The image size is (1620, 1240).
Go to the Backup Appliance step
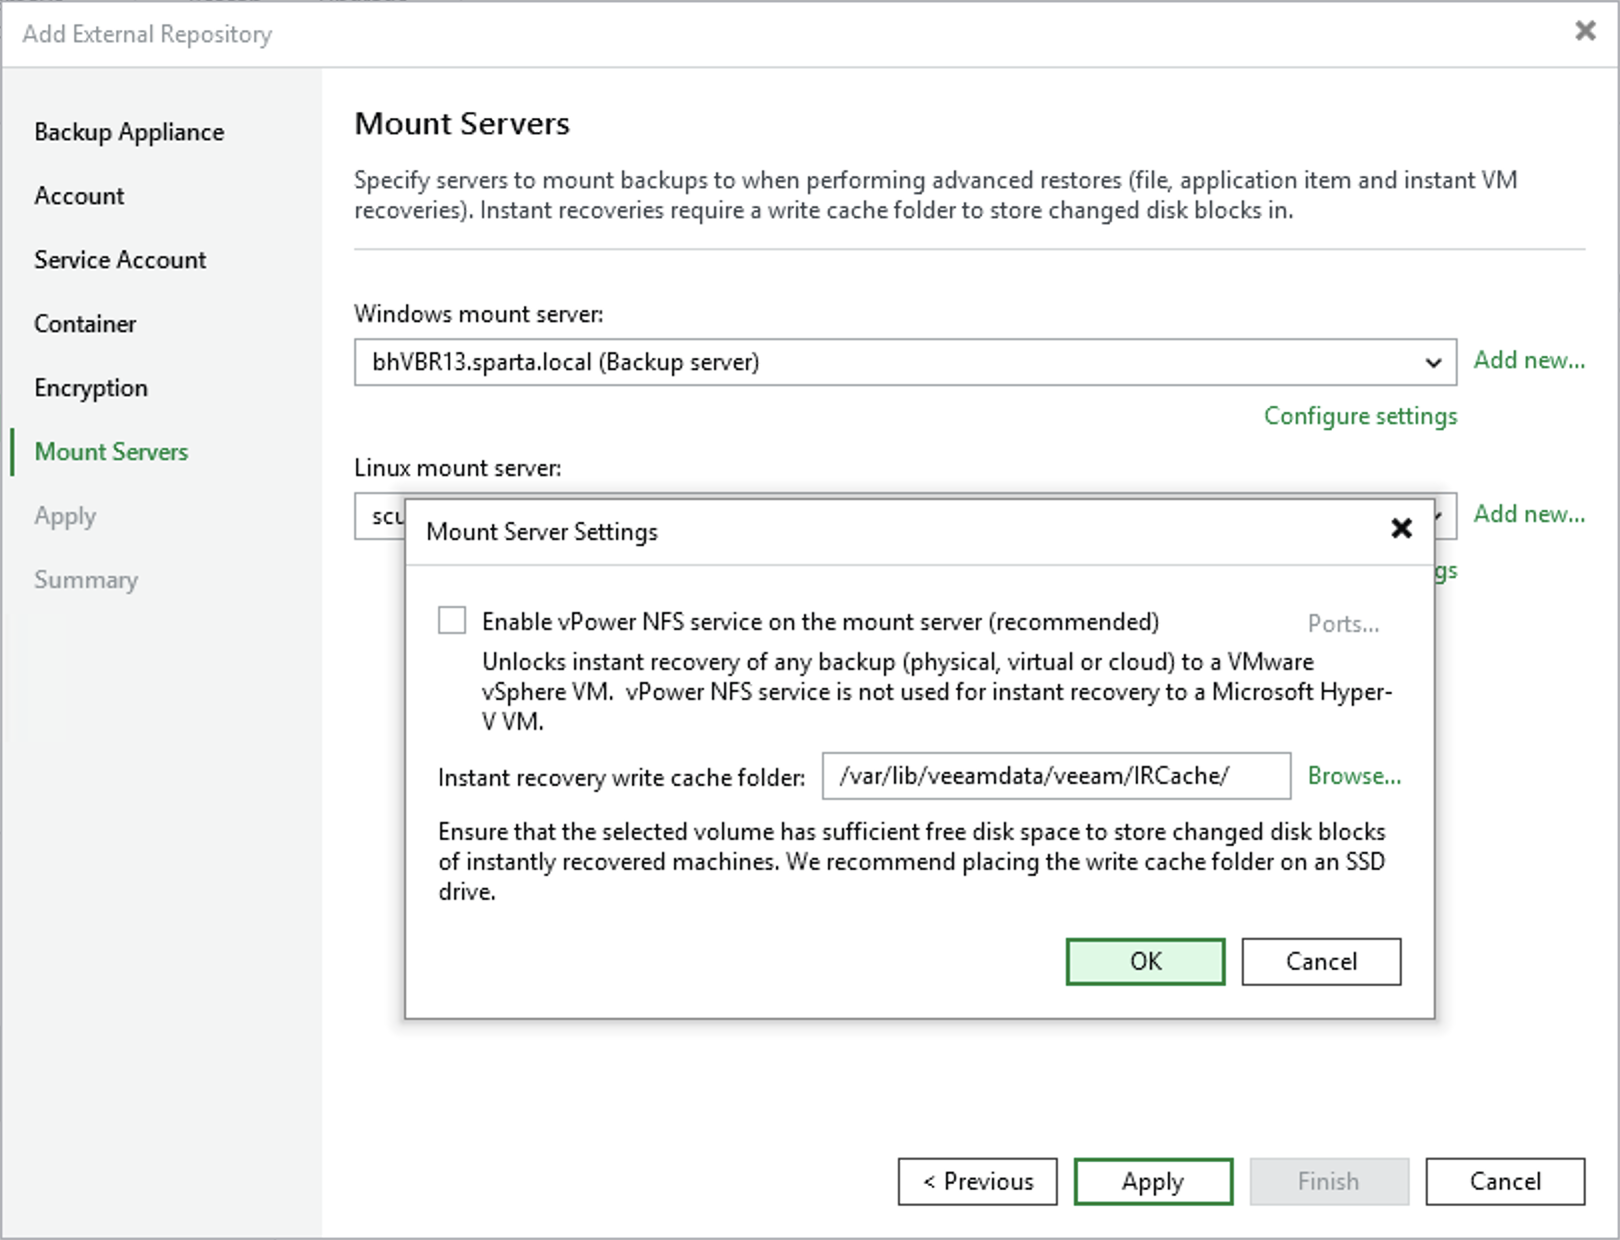click(129, 132)
